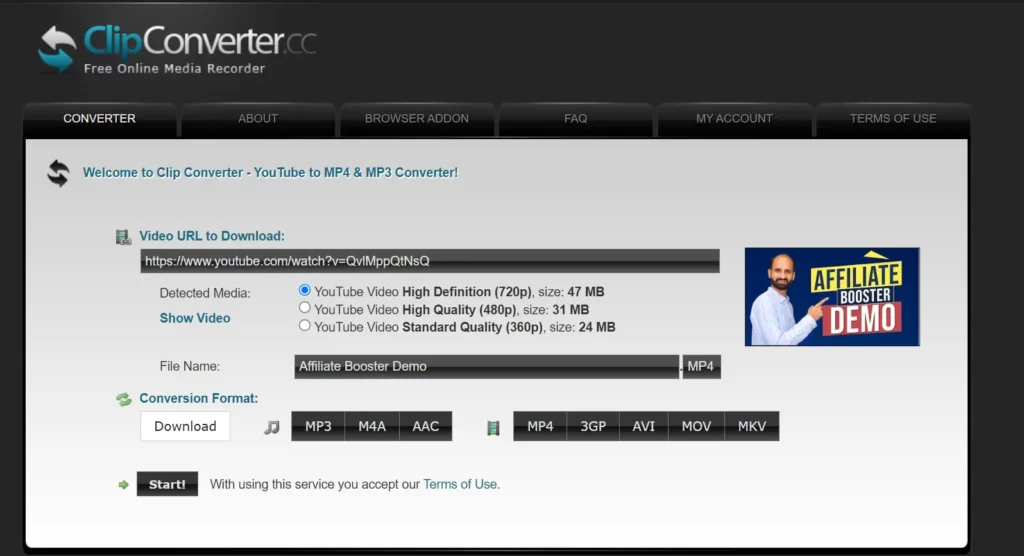
Task: Click the Detected Media label
Action: pos(205,293)
